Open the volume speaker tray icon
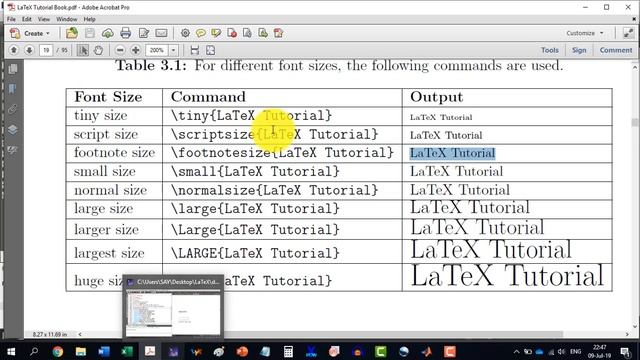This screenshot has height=360, width=640. 561,351
